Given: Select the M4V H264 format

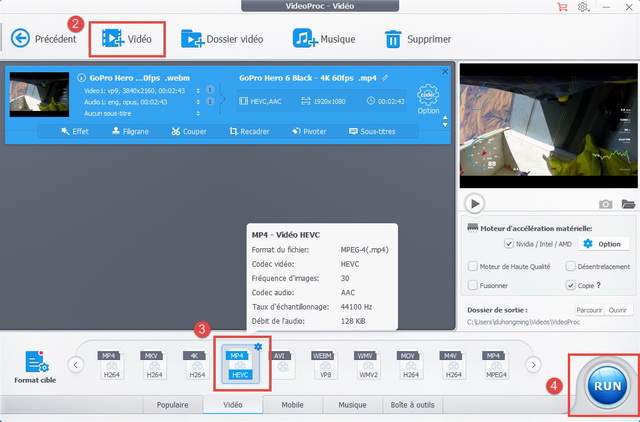Looking at the screenshot, I should coord(453,364).
